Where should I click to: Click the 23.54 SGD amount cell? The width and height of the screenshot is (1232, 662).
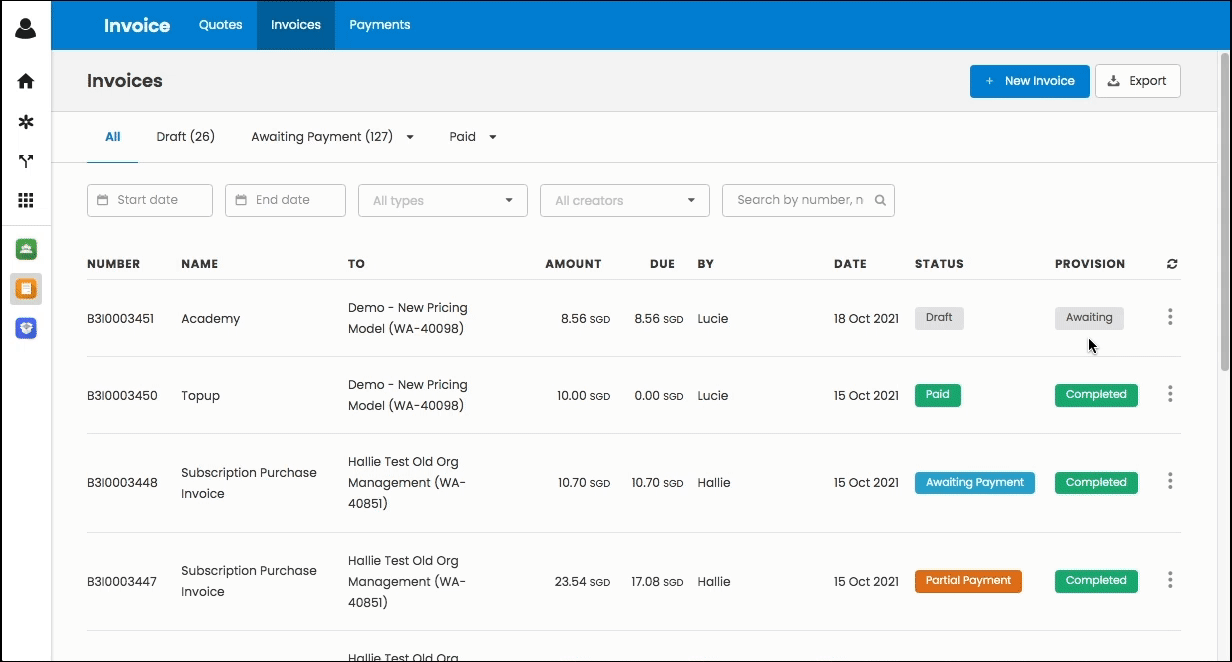point(584,582)
